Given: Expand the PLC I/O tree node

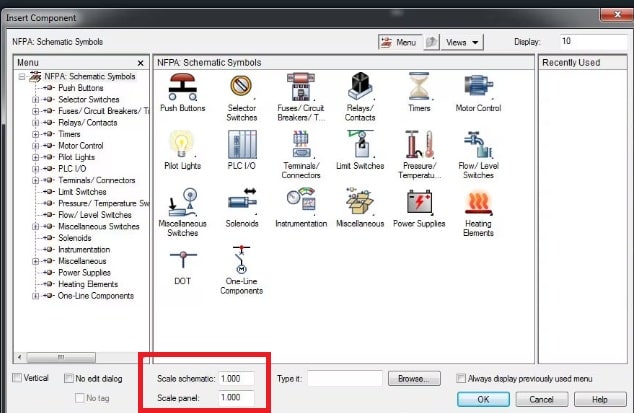Looking at the screenshot, I should pyautogui.click(x=36, y=169).
